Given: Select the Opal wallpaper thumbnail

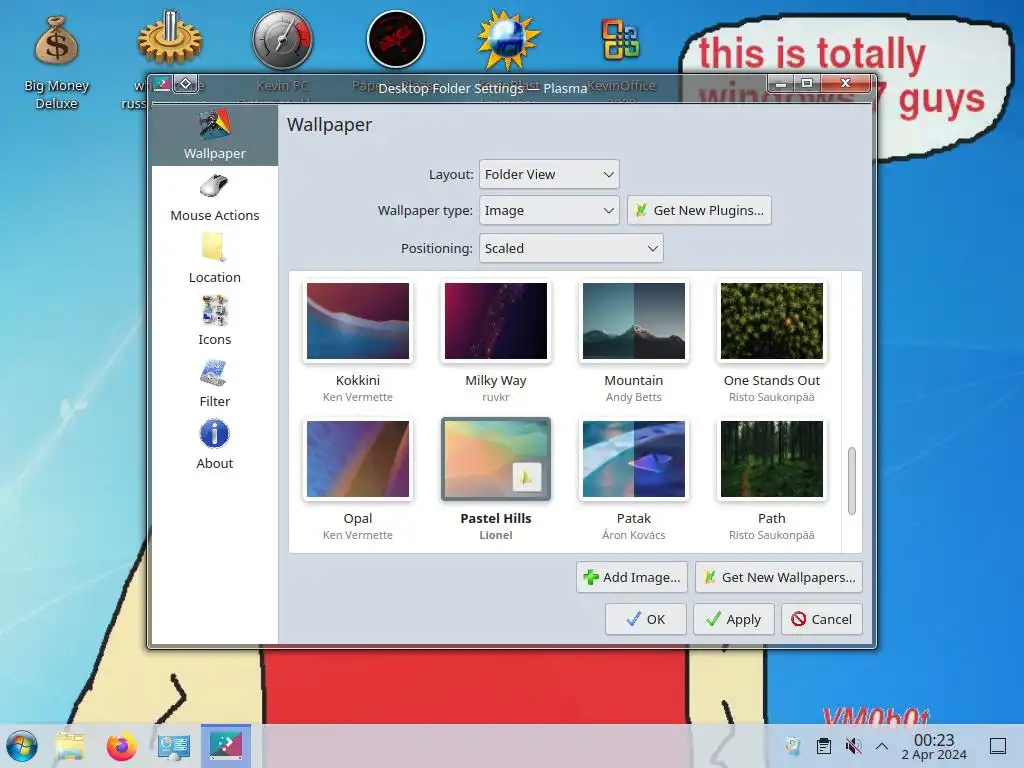Looking at the screenshot, I should tap(358, 458).
